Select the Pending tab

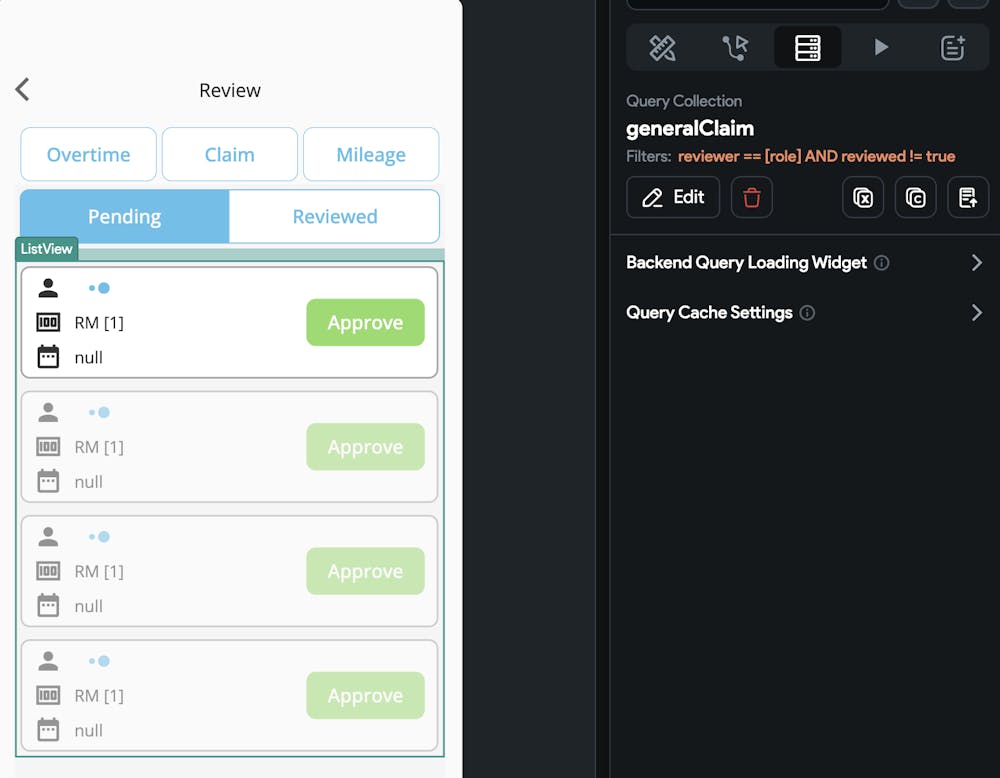coord(124,216)
